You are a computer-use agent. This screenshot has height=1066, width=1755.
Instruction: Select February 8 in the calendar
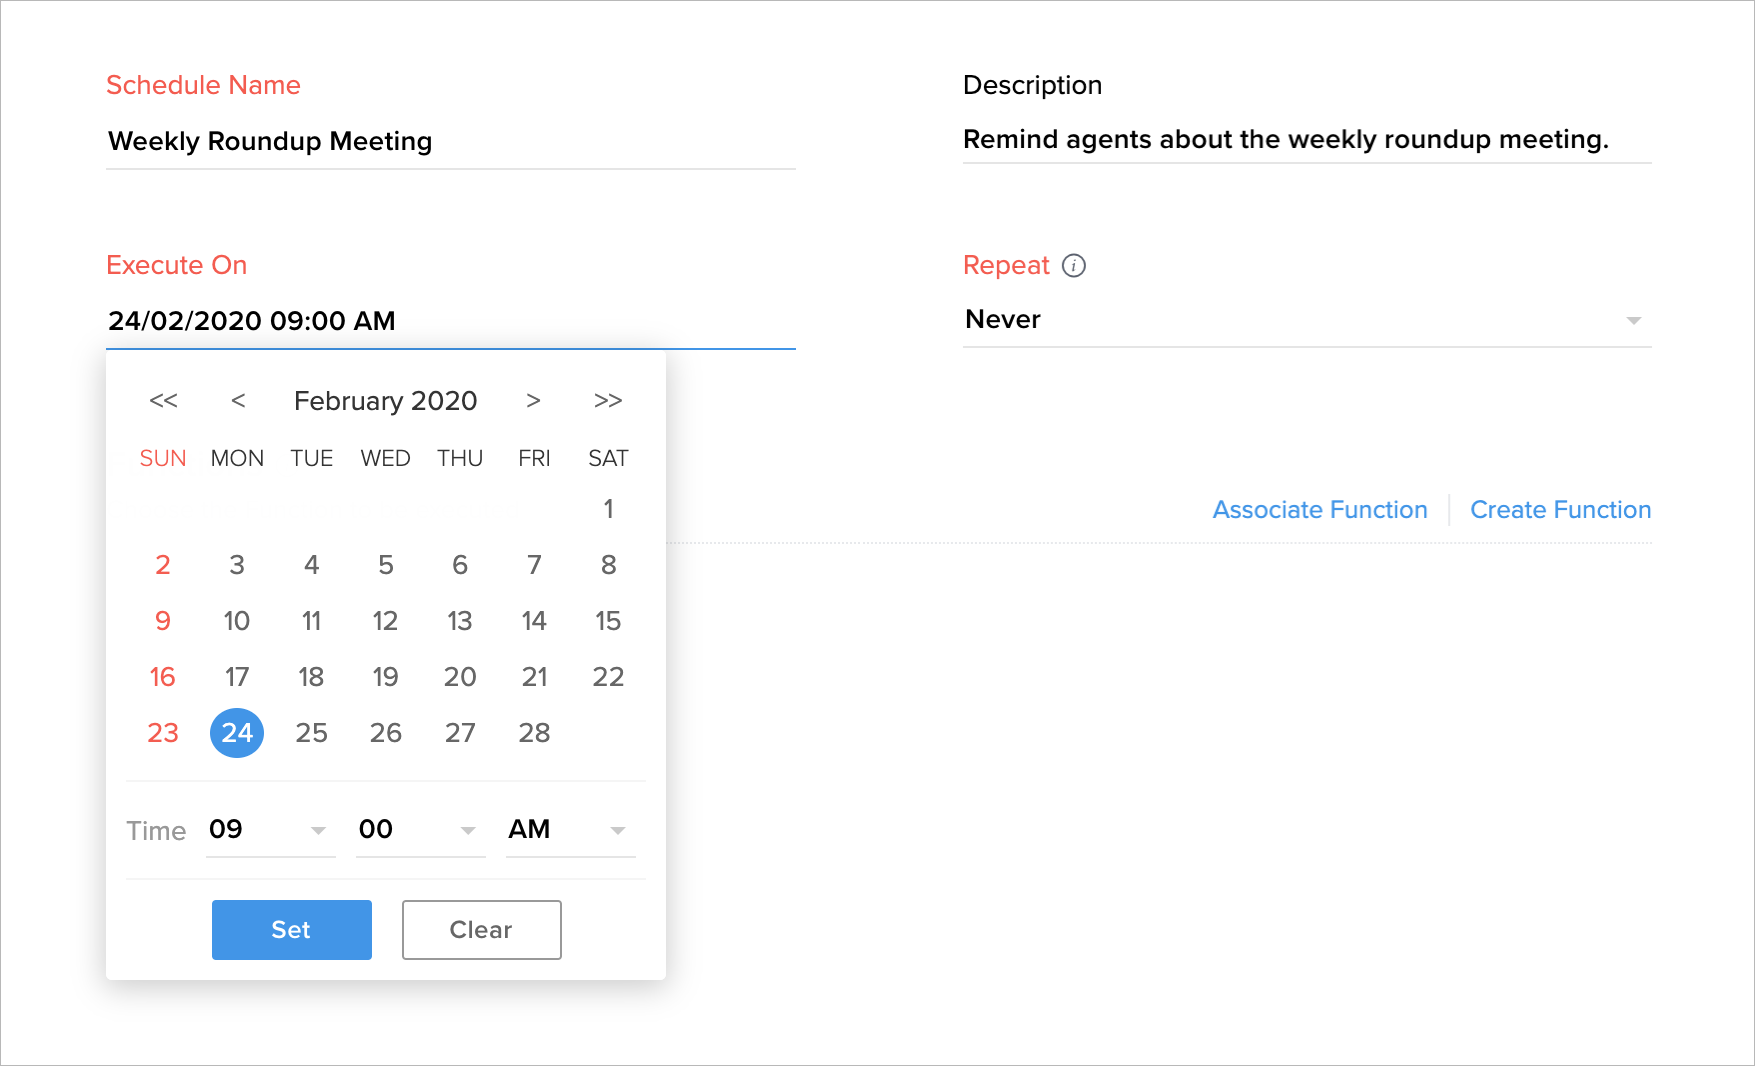[x=608, y=565]
